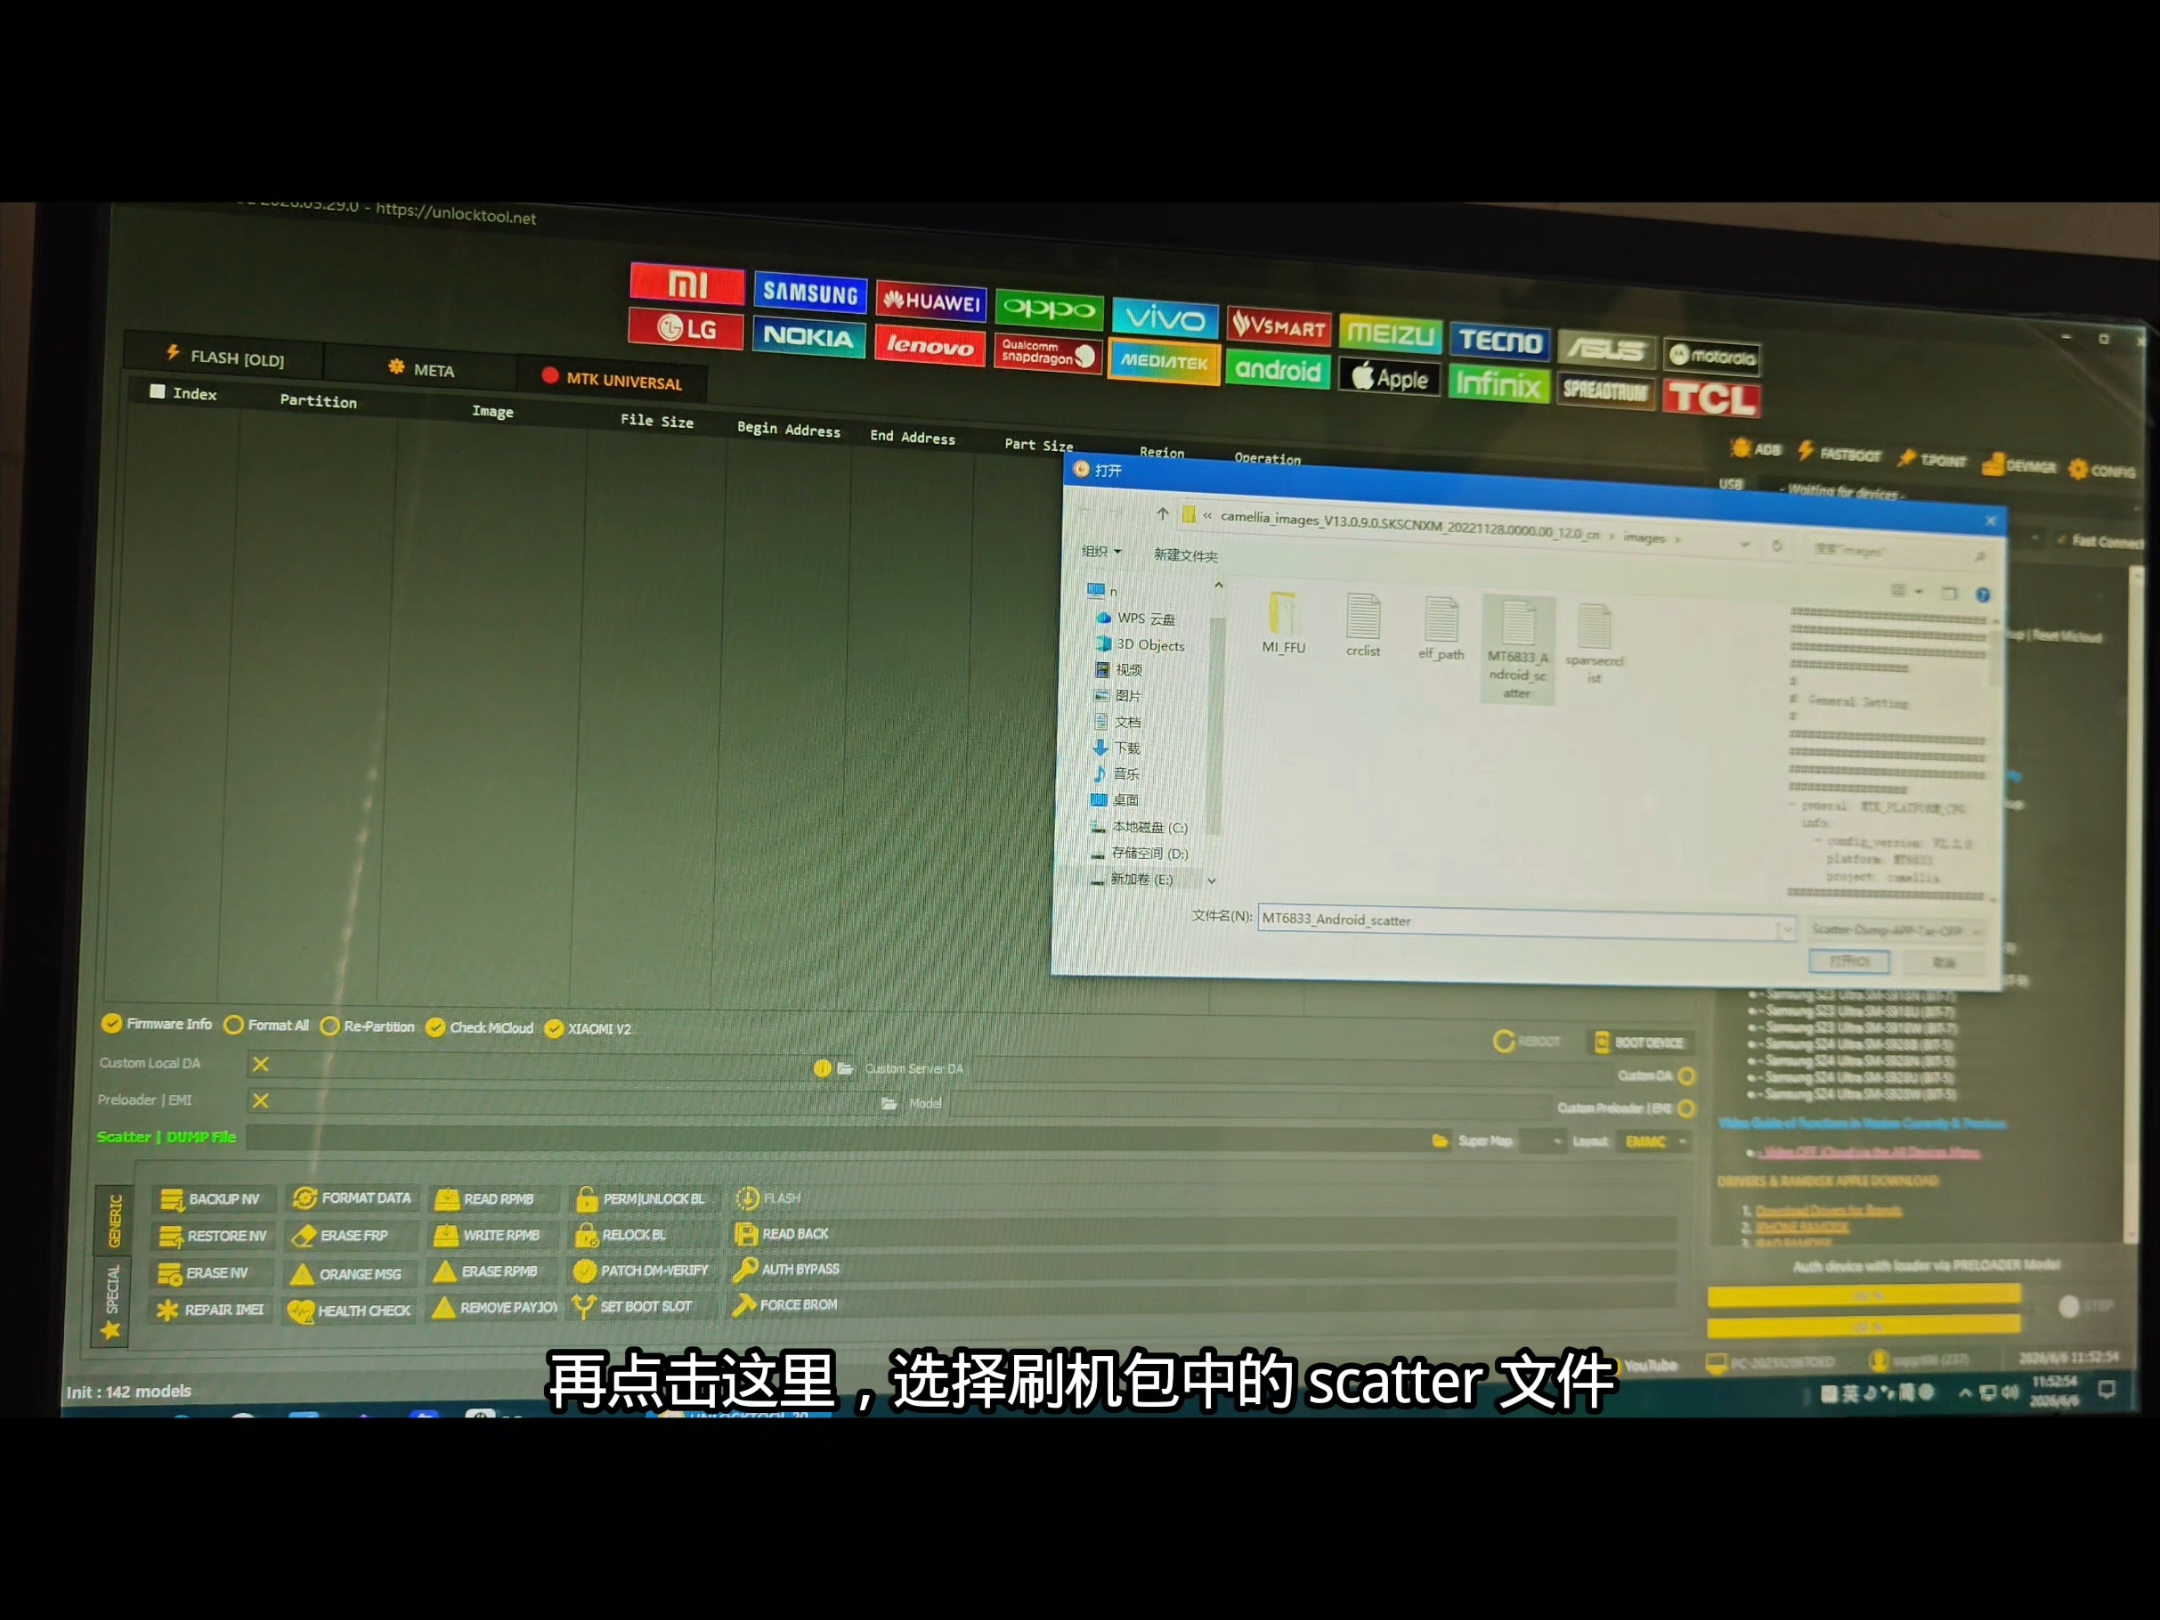Select the OPPO brand logo

point(1049,309)
